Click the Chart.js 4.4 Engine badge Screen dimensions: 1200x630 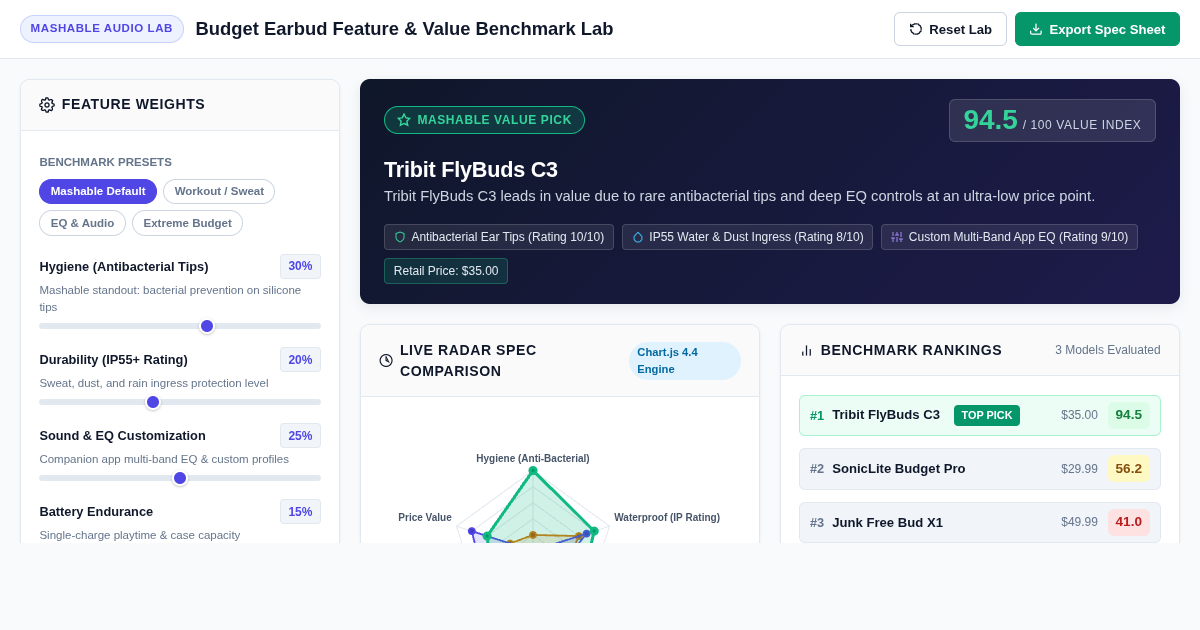[685, 361]
